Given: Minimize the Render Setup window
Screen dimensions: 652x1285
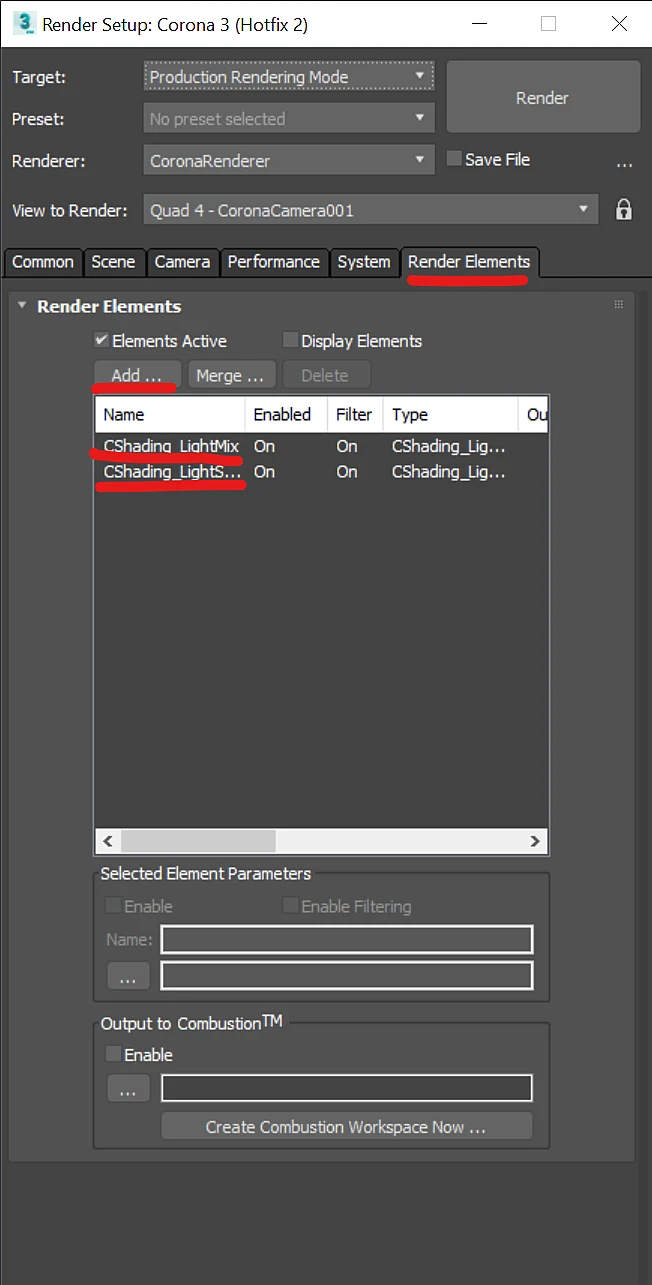Looking at the screenshot, I should tap(478, 24).
